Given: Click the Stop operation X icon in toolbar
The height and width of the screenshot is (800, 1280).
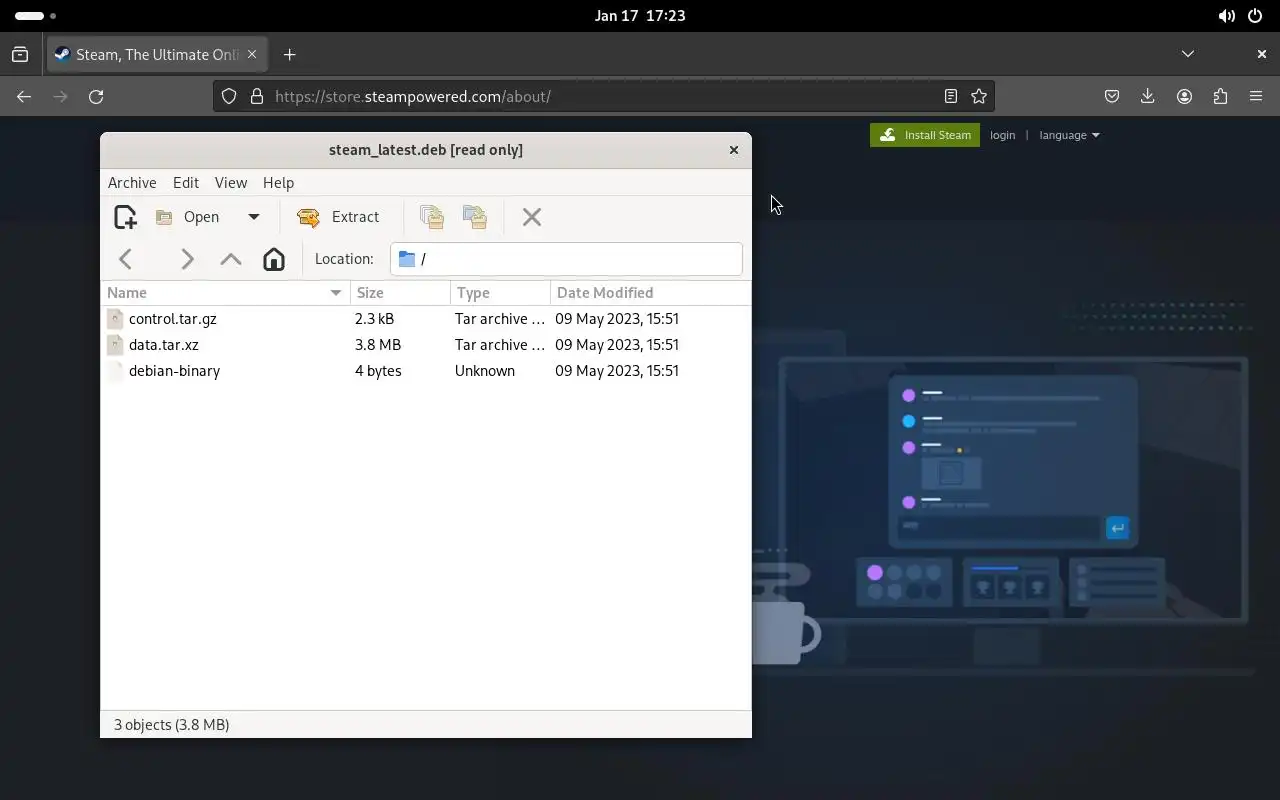Looking at the screenshot, I should pyautogui.click(x=532, y=217).
